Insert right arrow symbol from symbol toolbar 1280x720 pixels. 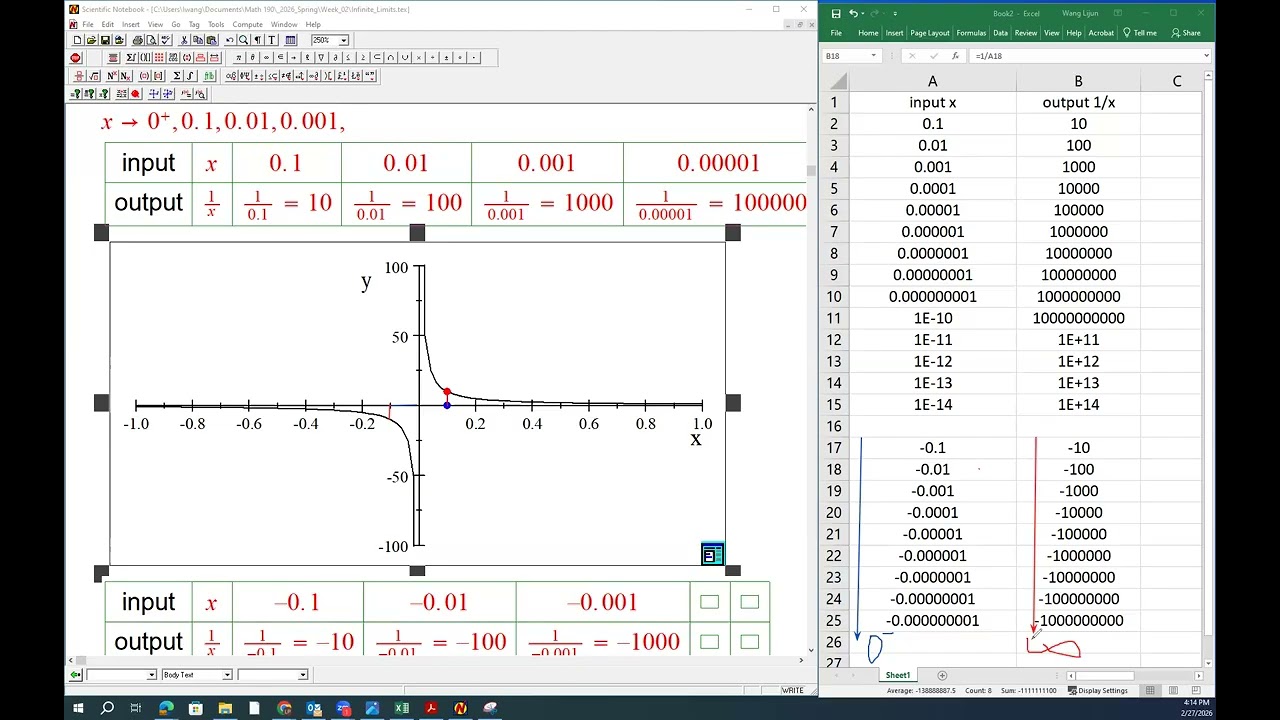[x=293, y=57]
